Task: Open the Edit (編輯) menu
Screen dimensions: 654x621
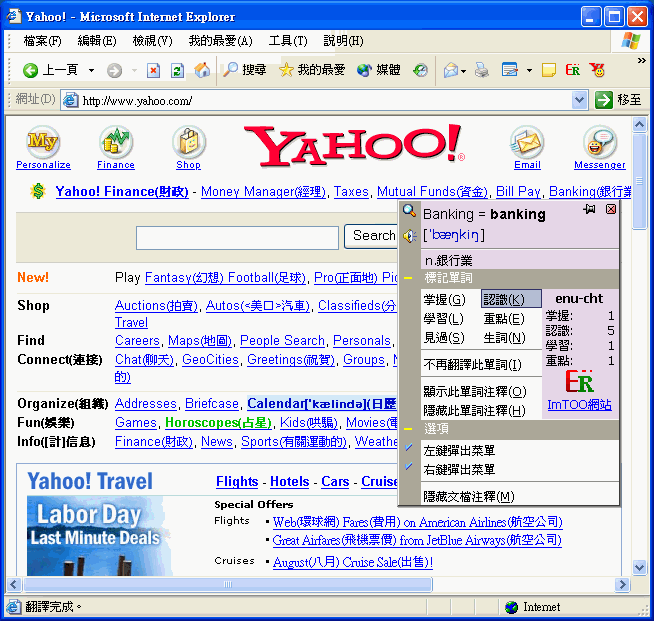Action: point(97,41)
